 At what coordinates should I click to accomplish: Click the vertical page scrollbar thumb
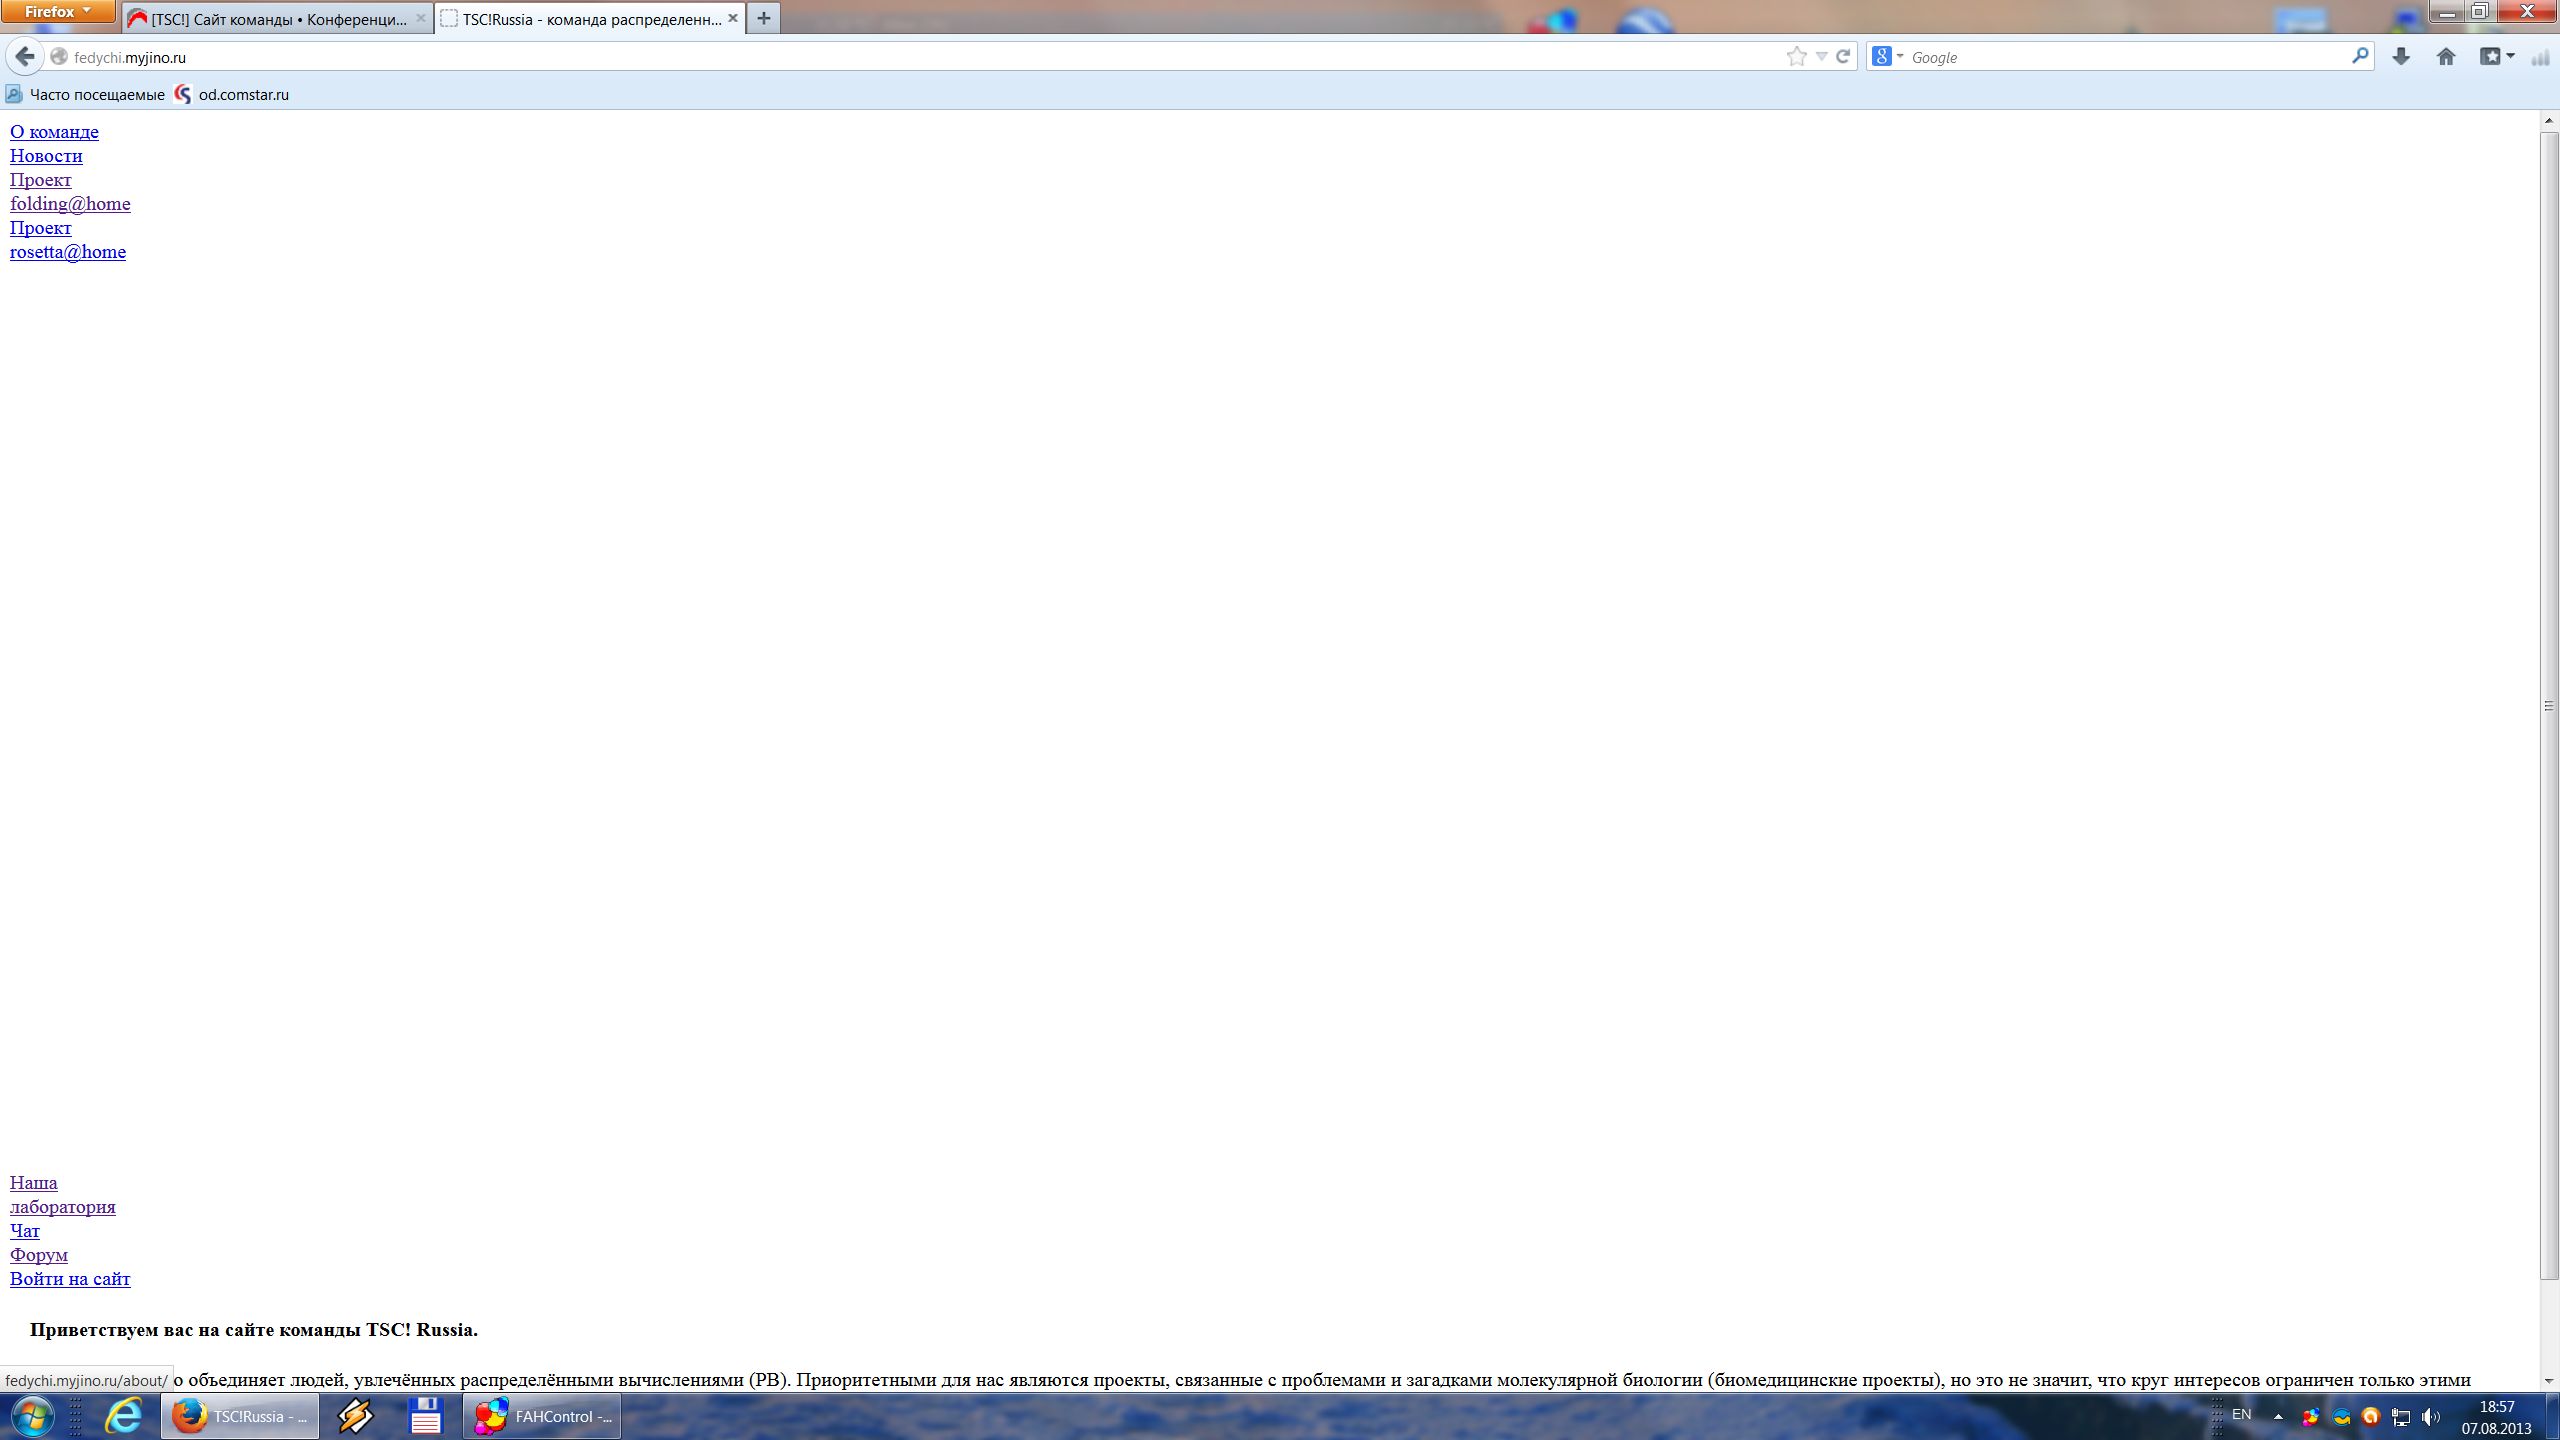click(x=2549, y=705)
